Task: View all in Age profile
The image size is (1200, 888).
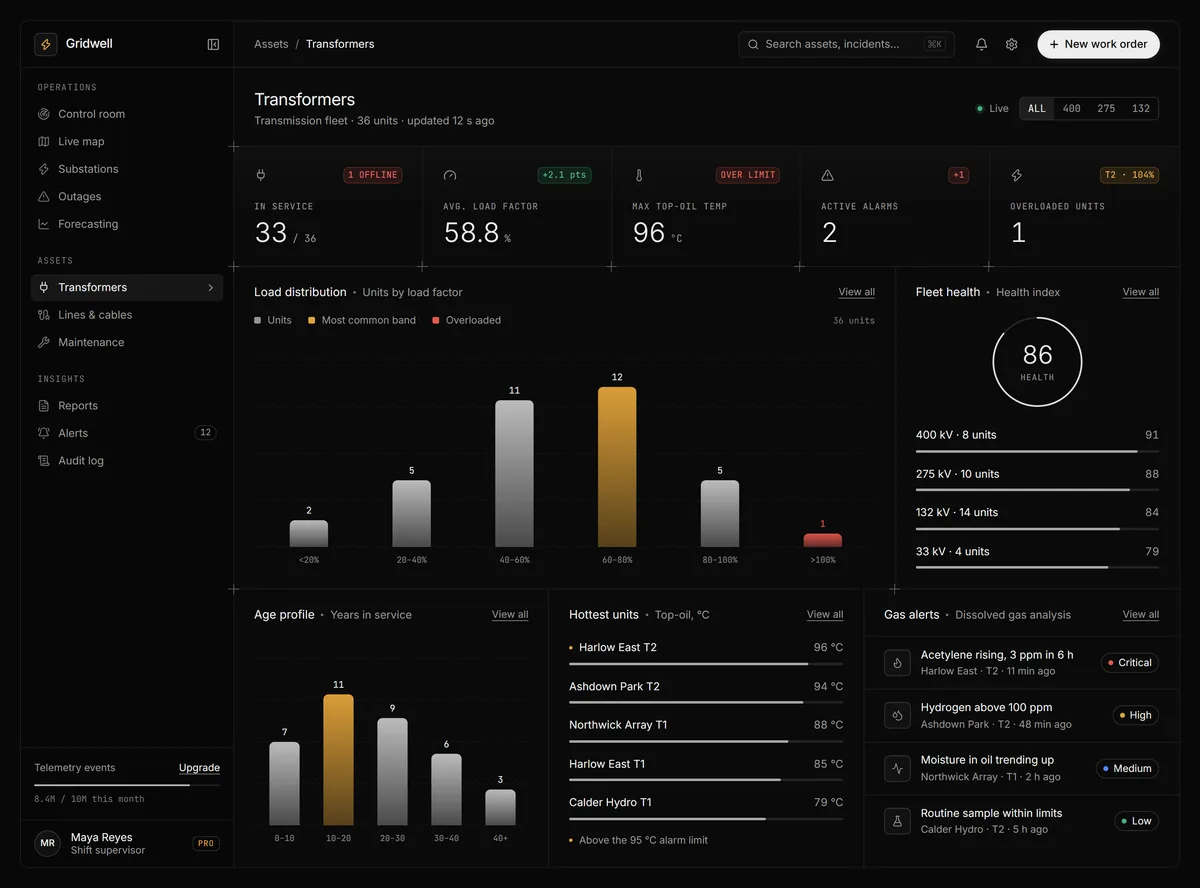Action: [x=510, y=615]
